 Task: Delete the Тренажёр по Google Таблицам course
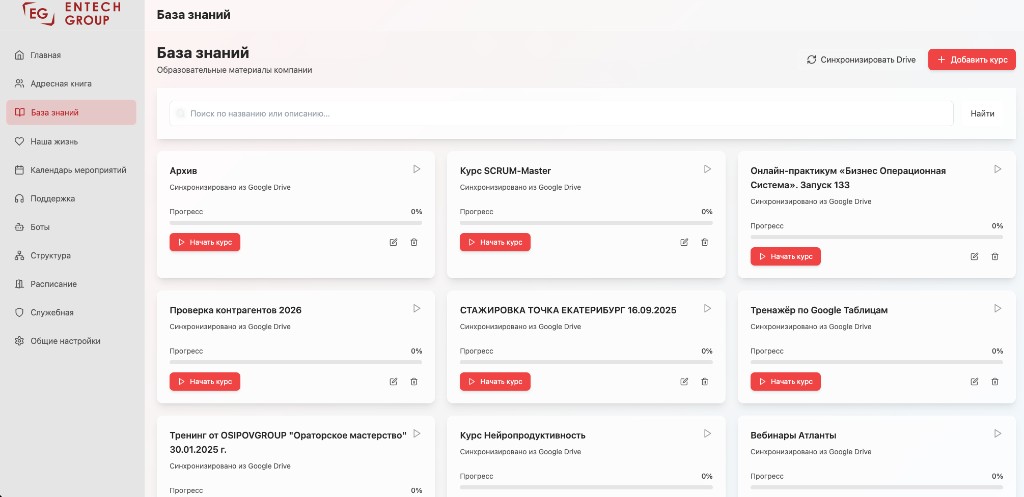click(x=995, y=381)
